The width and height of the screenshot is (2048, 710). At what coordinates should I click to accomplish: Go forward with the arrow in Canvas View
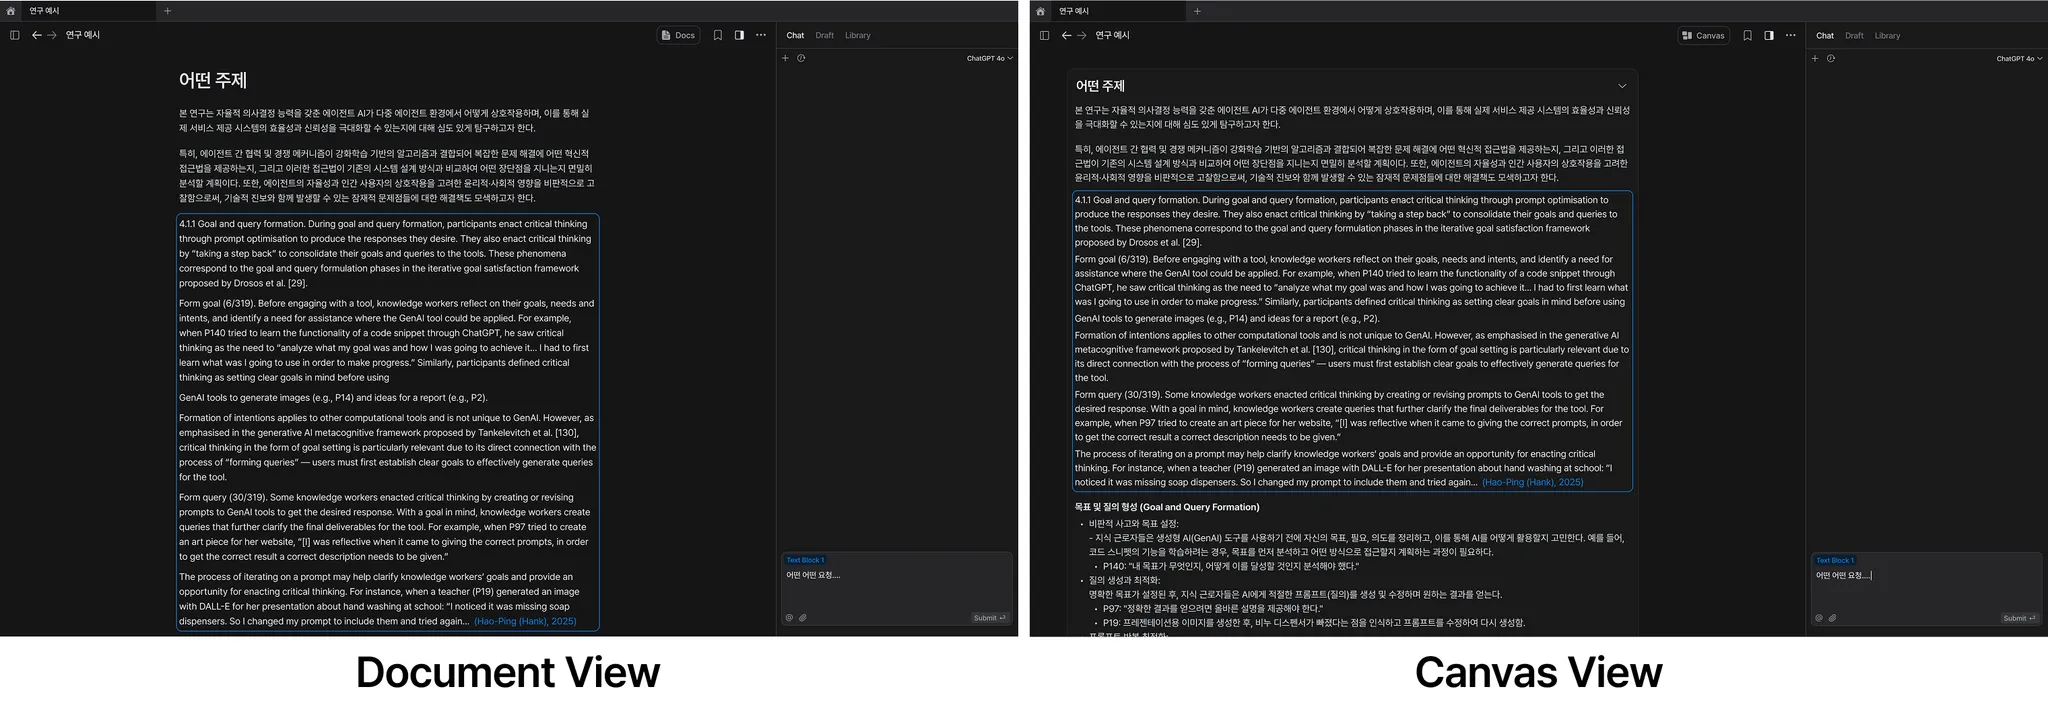[1082, 35]
